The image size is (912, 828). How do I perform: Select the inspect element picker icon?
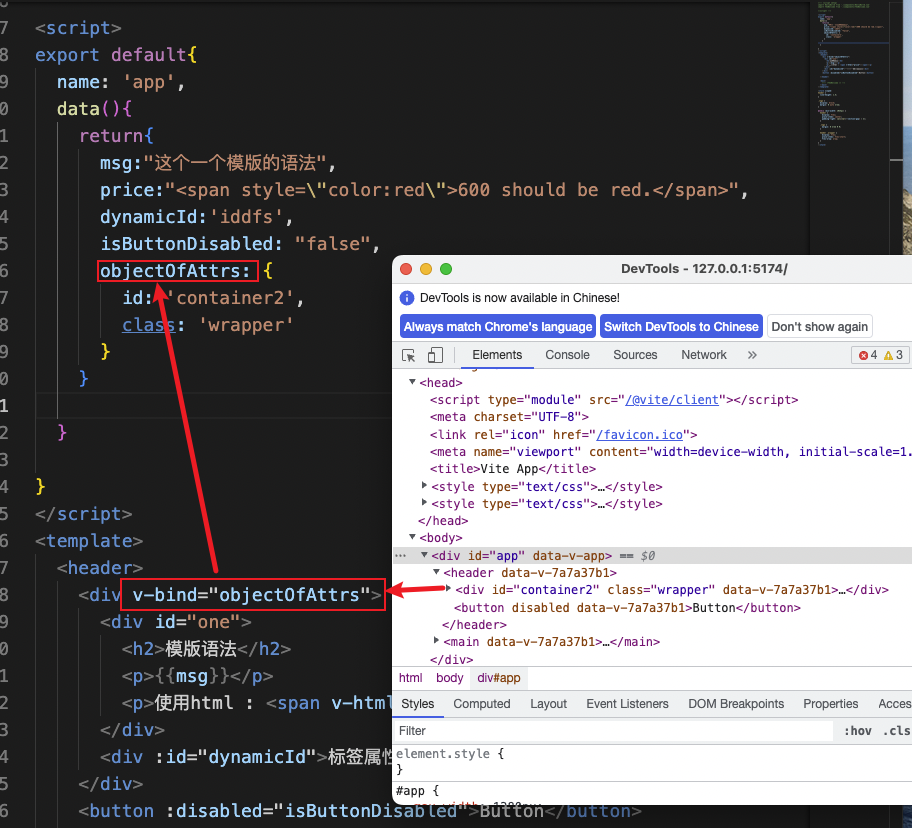[x=408, y=355]
